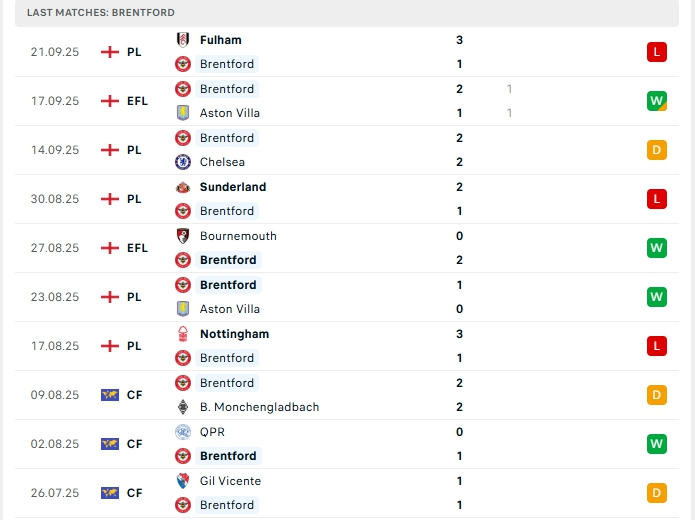
Task: Click the CF world flag on 09.08.25 row
Action: tap(110, 395)
